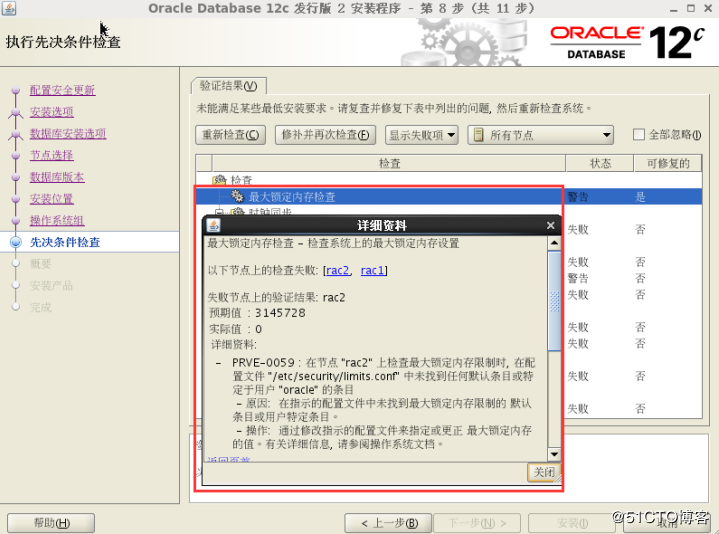Click the dialog scrollbar up arrow
719x534 pixels.
click(554, 243)
